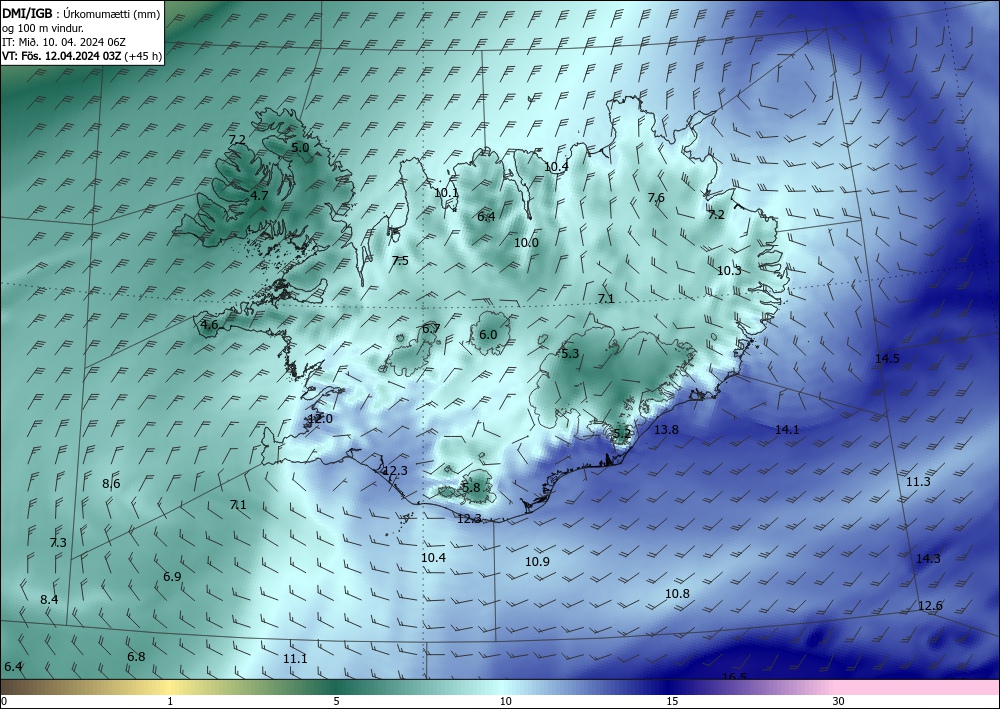
Task: Click the map value 10.9
Action: (538, 562)
